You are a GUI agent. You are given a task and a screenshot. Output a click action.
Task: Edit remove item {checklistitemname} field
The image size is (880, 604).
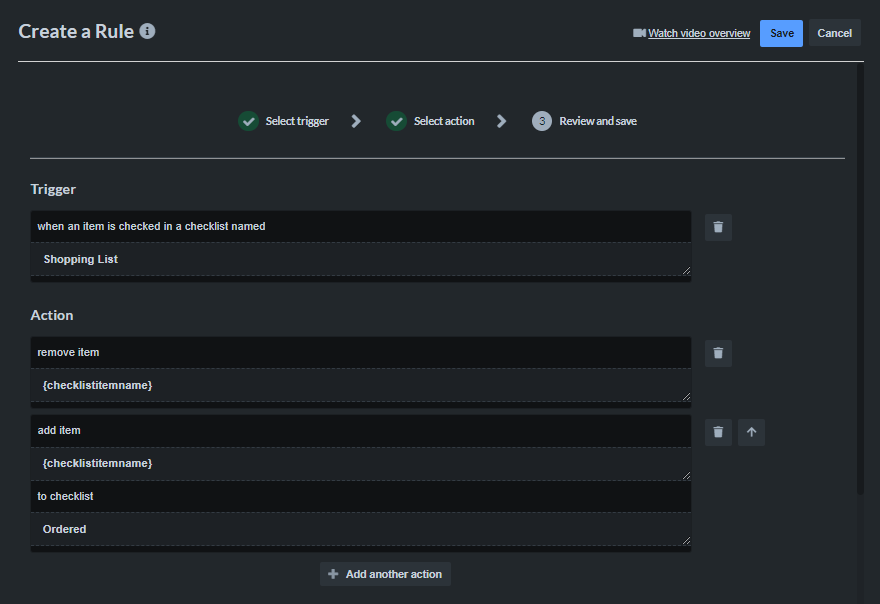point(360,385)
